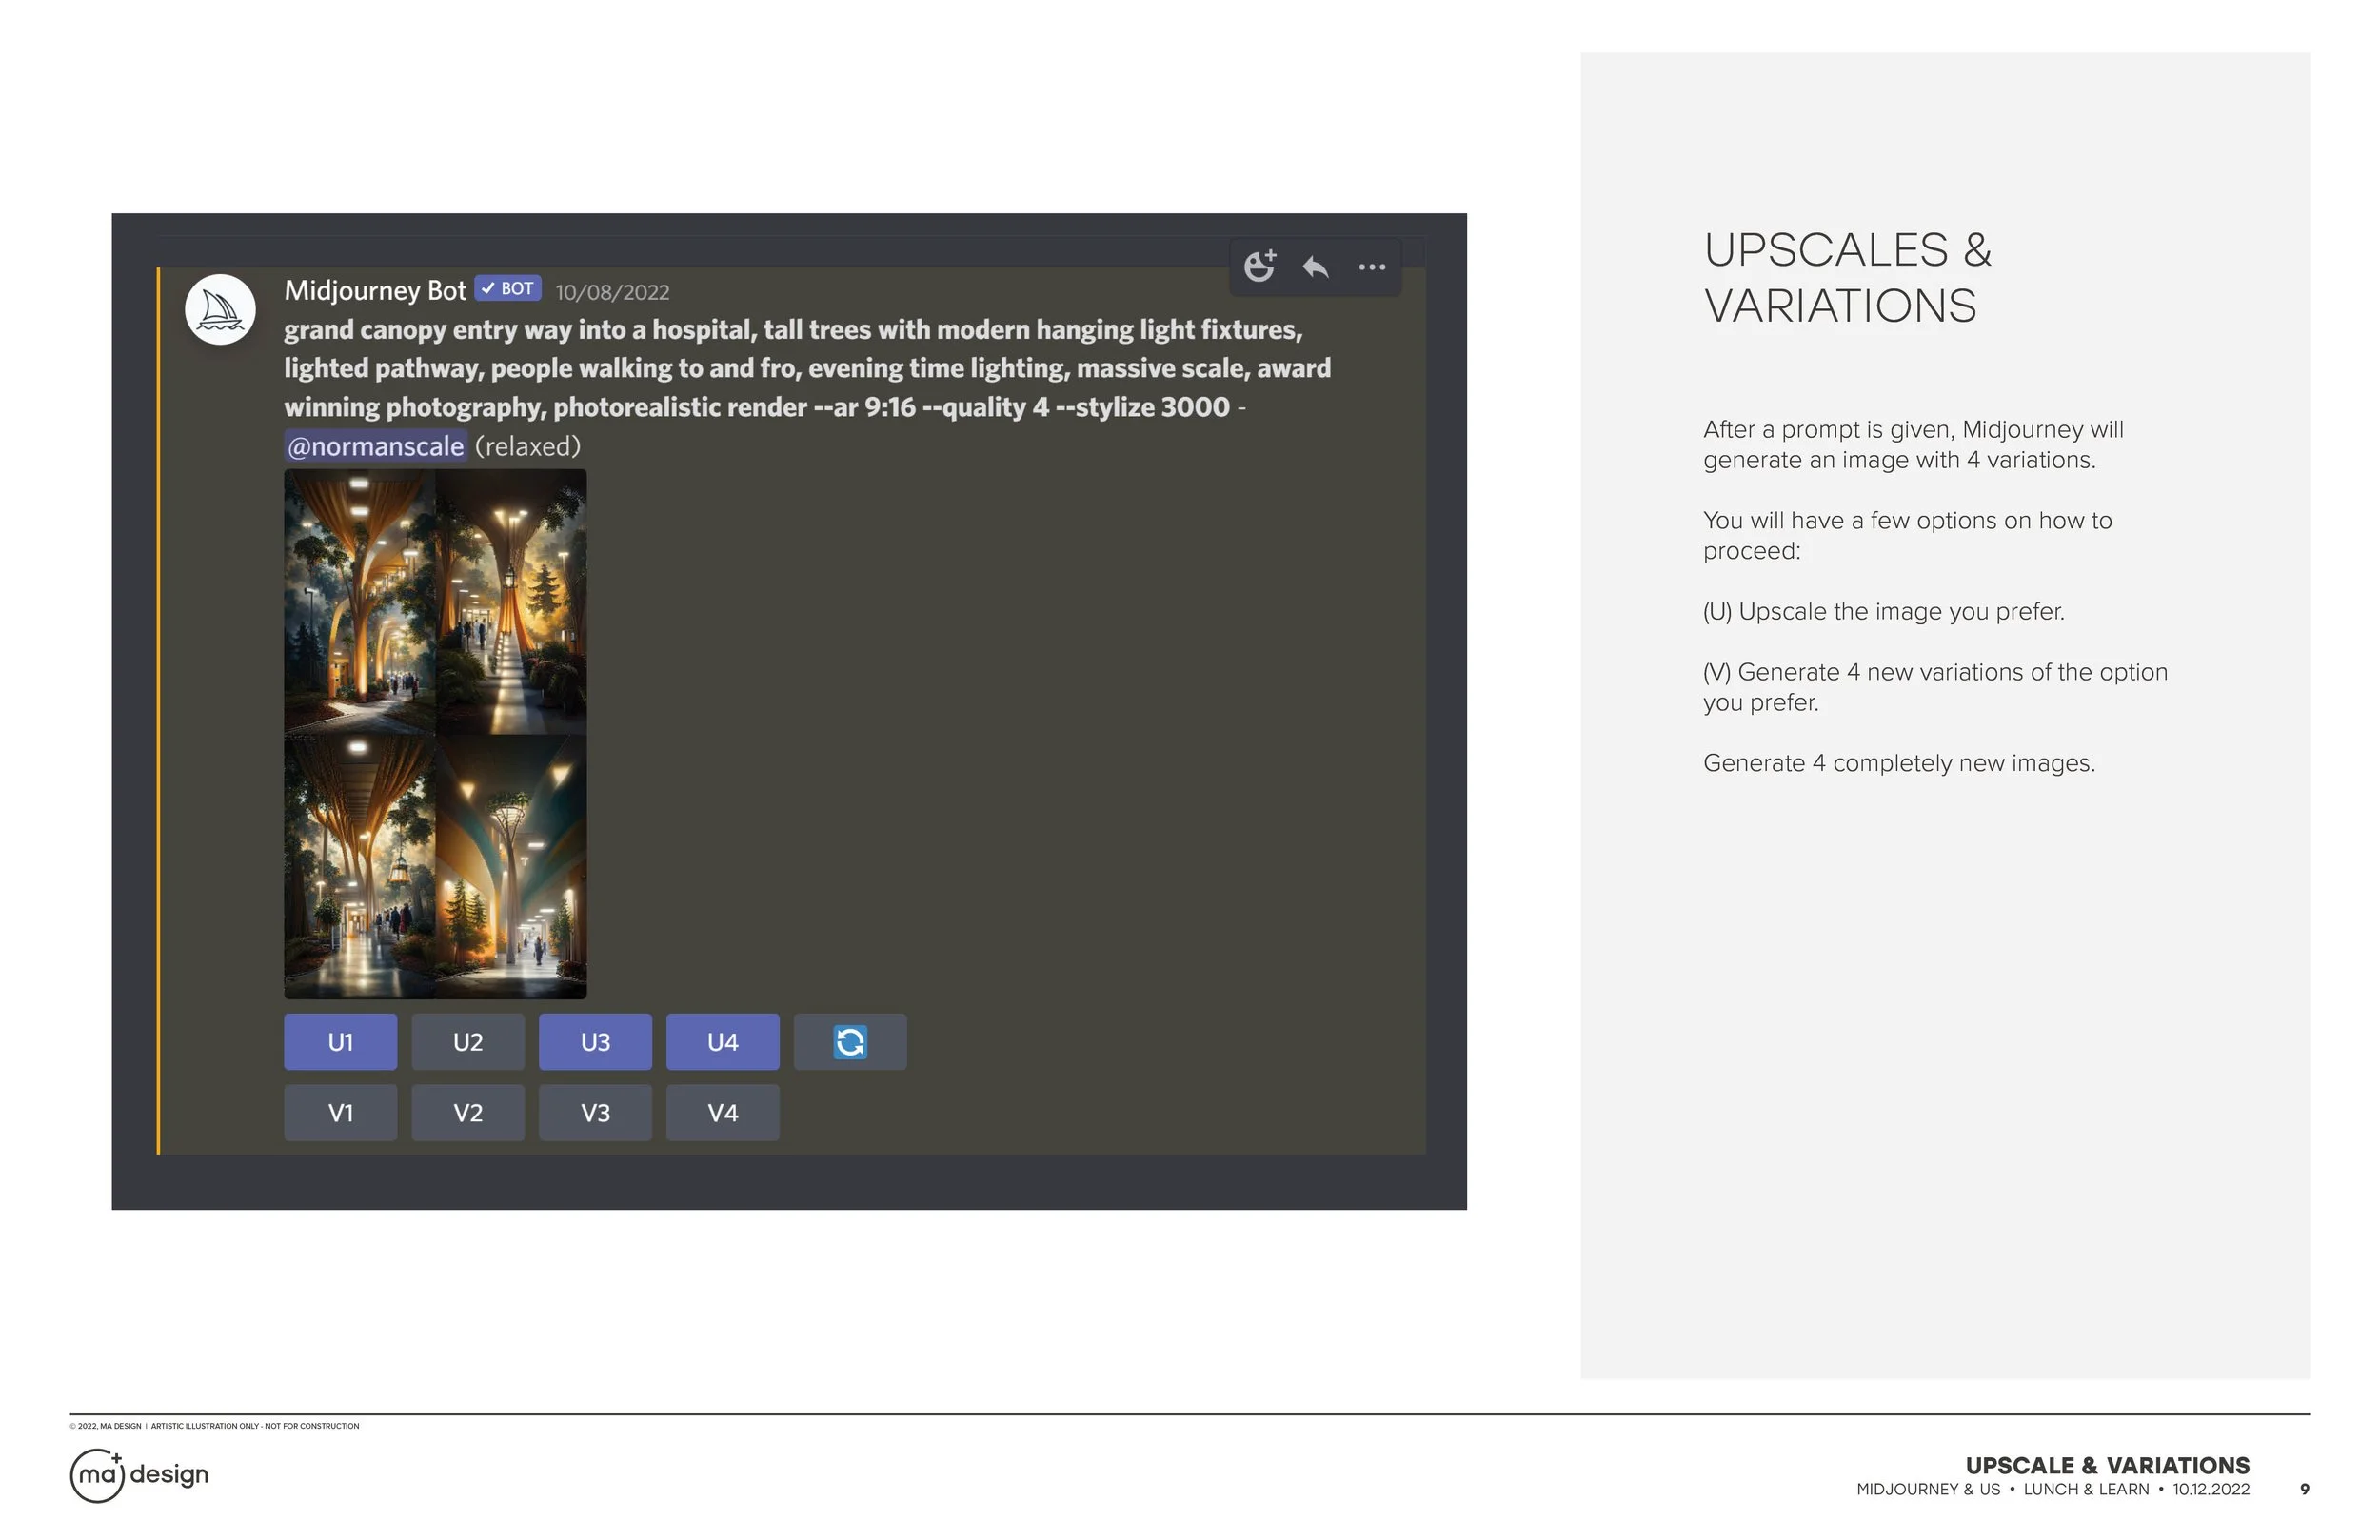Click the page number 9
Image resolution: width=2380 pixels, height=1540 pixels.
pyautogui.click(x=2305, y=1489)
